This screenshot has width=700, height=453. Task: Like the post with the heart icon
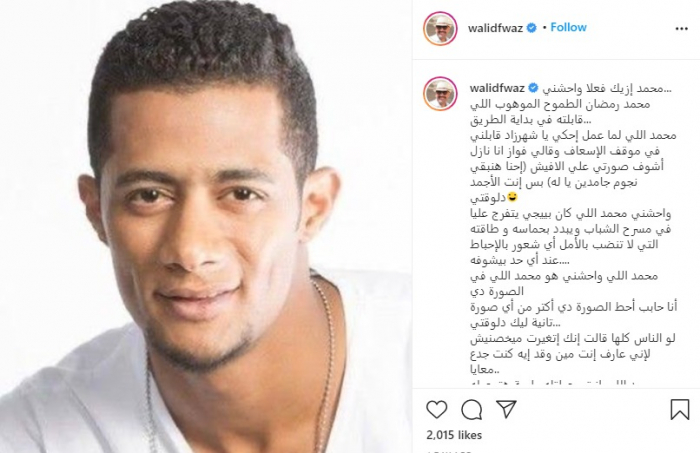point(437,409)
